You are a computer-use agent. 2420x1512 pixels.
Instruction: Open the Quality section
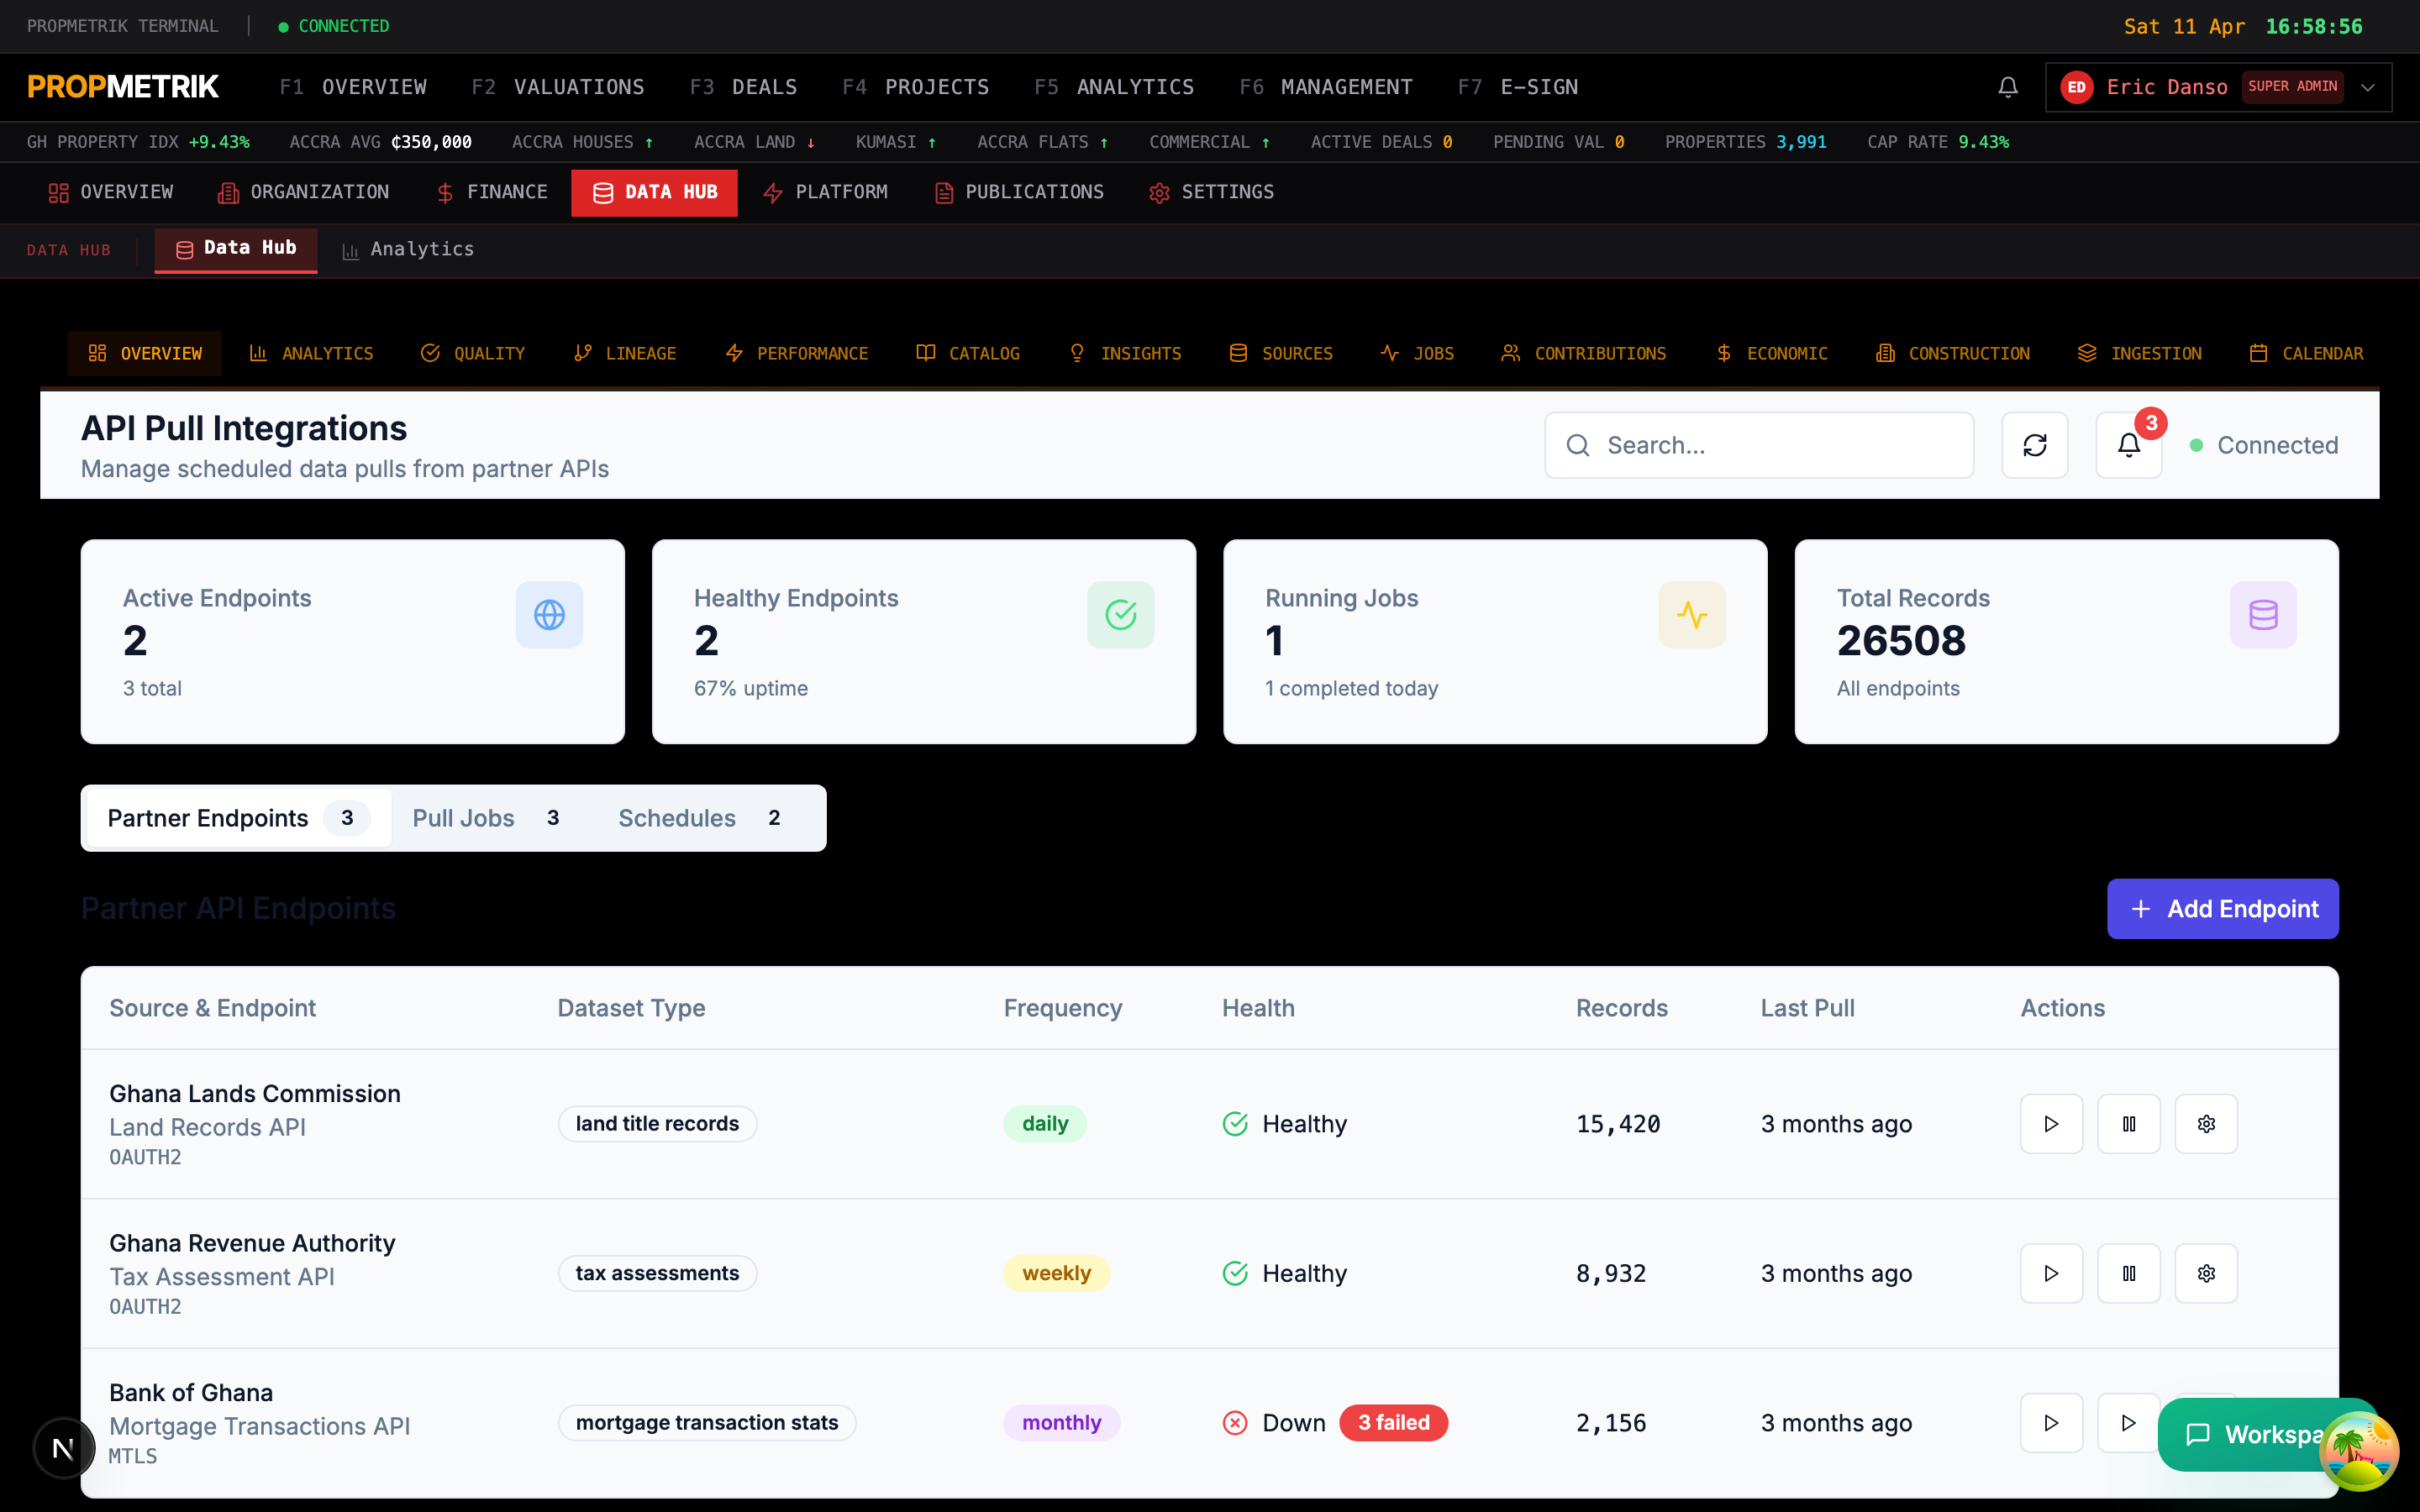tap(473, 353)
